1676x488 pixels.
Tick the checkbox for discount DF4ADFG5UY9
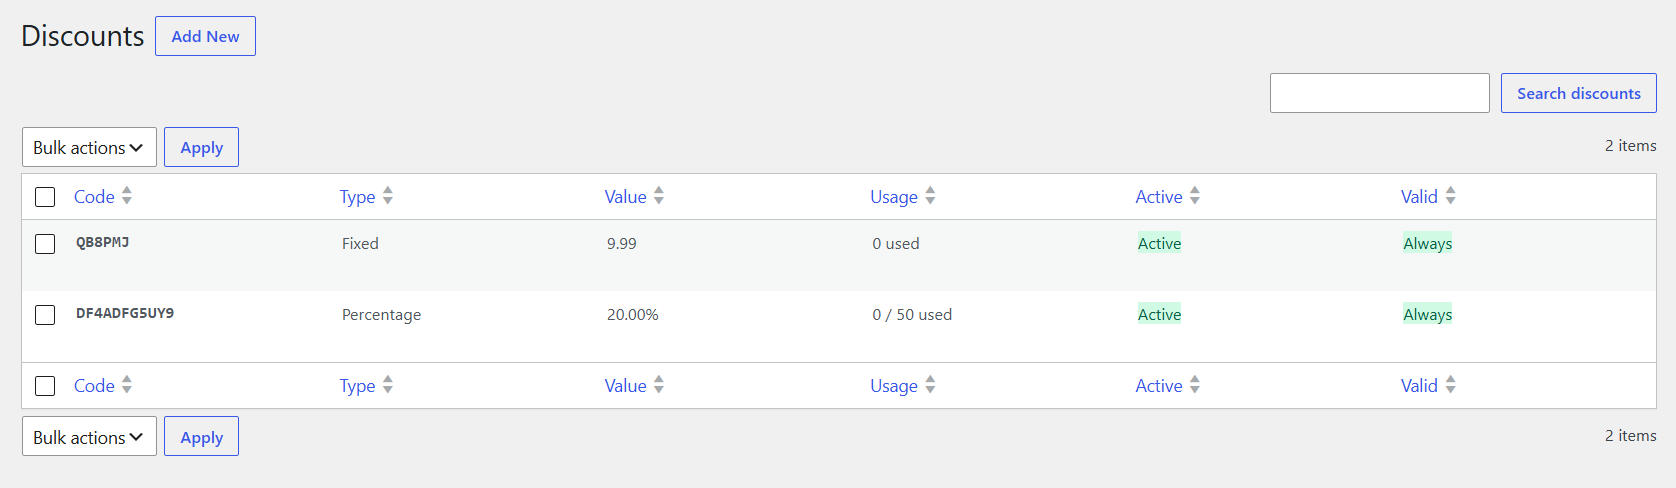45,315
